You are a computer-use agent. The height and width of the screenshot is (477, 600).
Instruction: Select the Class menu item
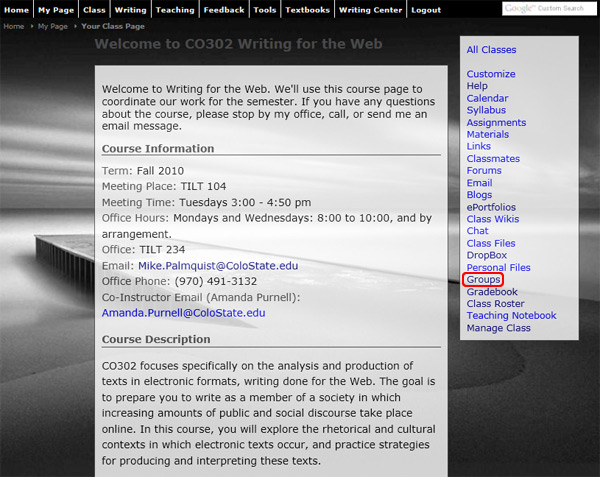click(94, 10)
